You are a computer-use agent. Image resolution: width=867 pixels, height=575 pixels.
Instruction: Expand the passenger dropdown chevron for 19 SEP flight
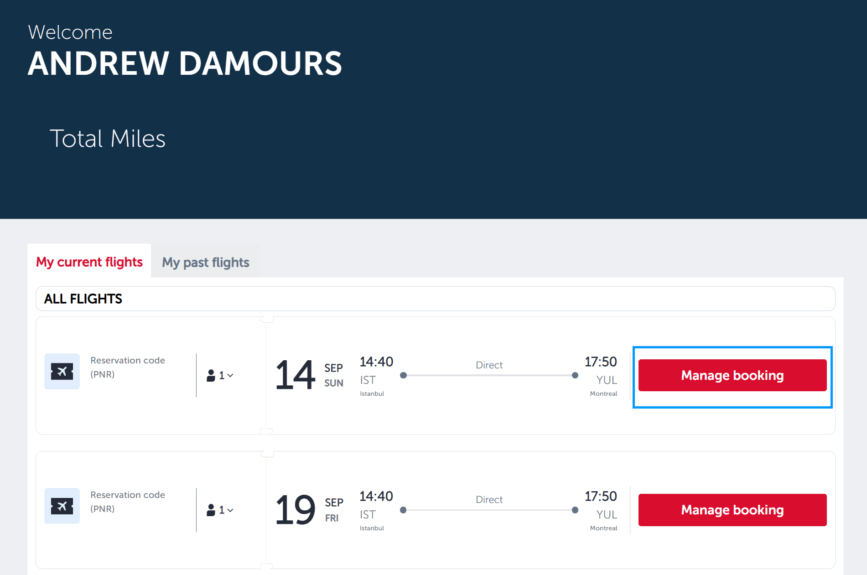click(230, 510)
